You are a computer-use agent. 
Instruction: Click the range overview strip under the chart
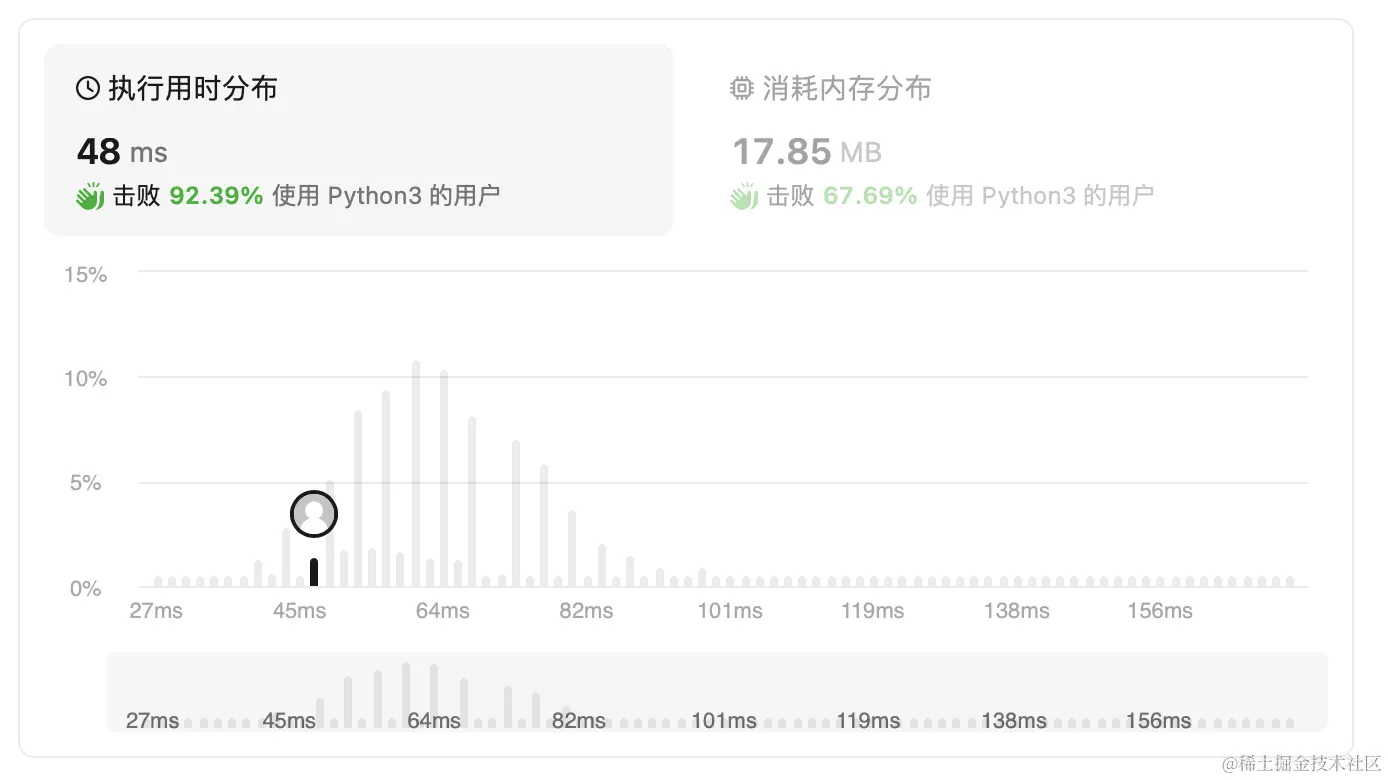tap(717, 692)
